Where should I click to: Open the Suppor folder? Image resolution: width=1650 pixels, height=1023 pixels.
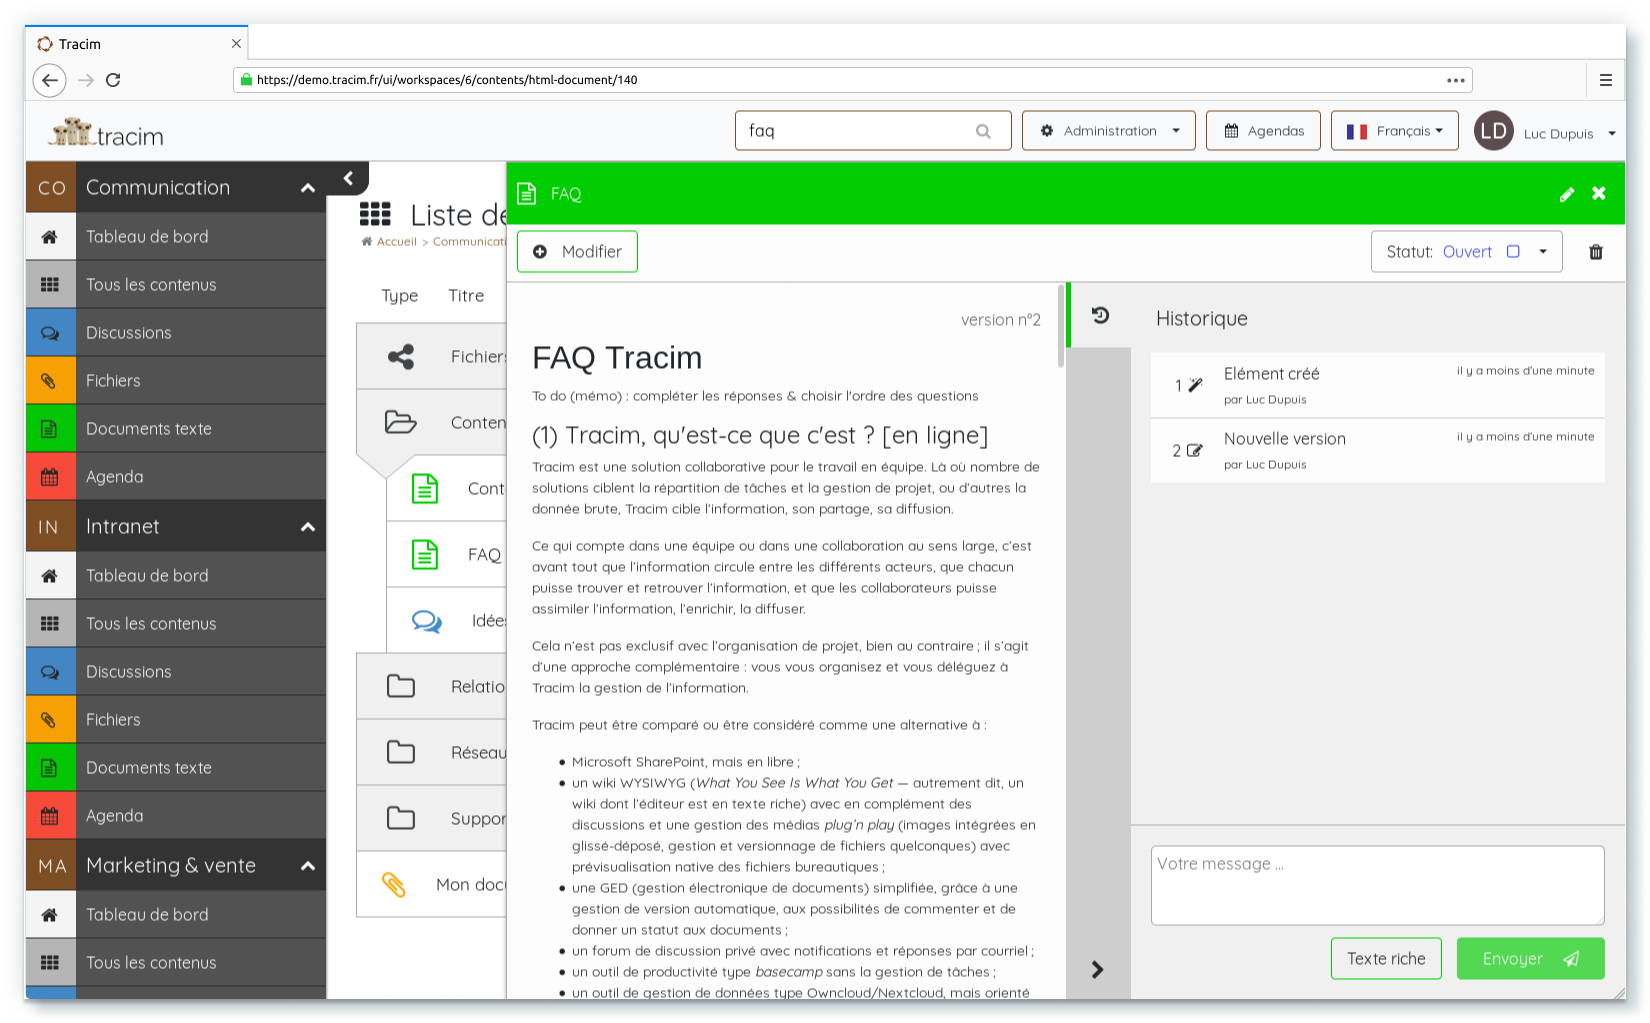tap(431, 818)
